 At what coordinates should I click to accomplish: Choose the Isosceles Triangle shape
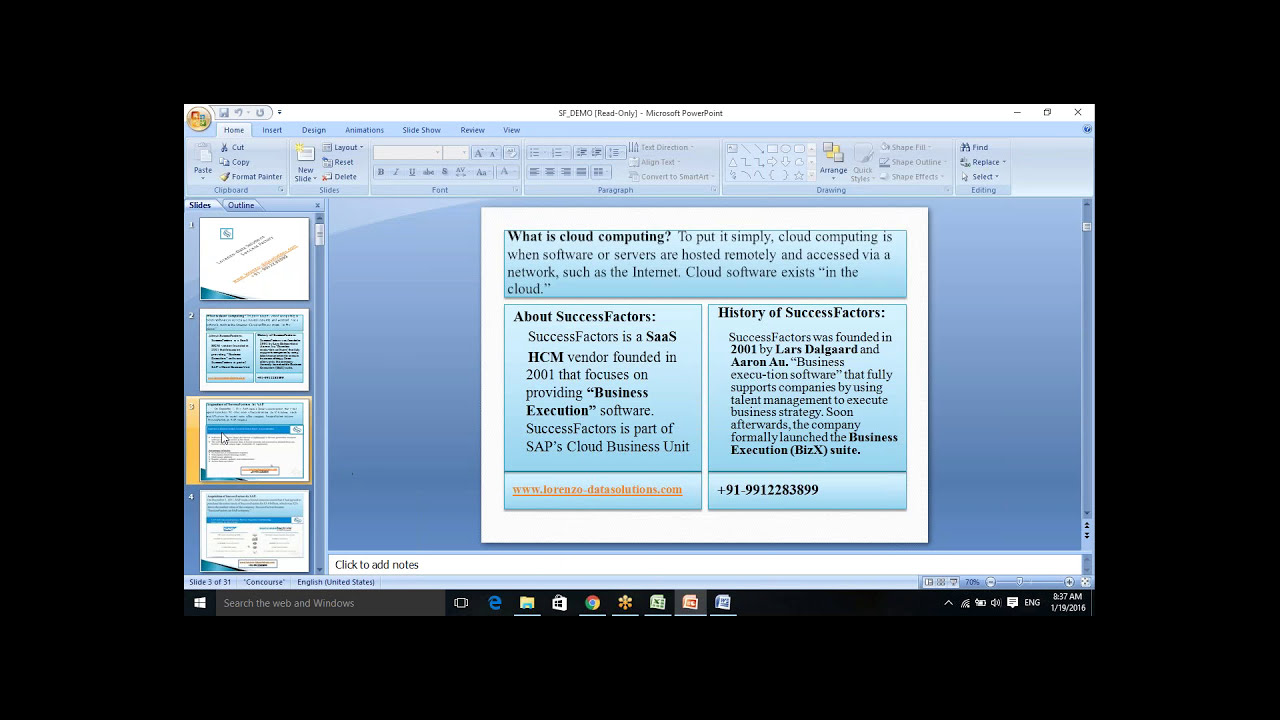[x=733, y=162]
